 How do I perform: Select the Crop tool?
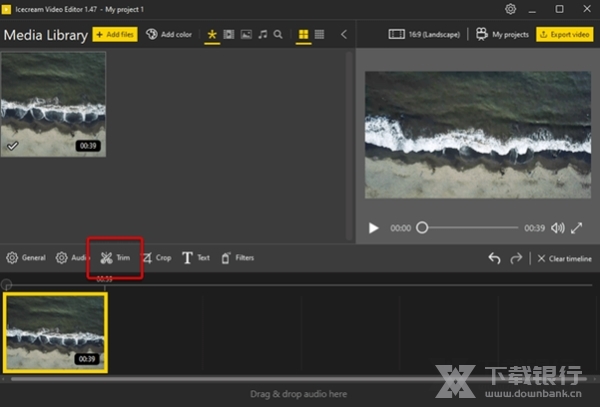tap(157, 258)
